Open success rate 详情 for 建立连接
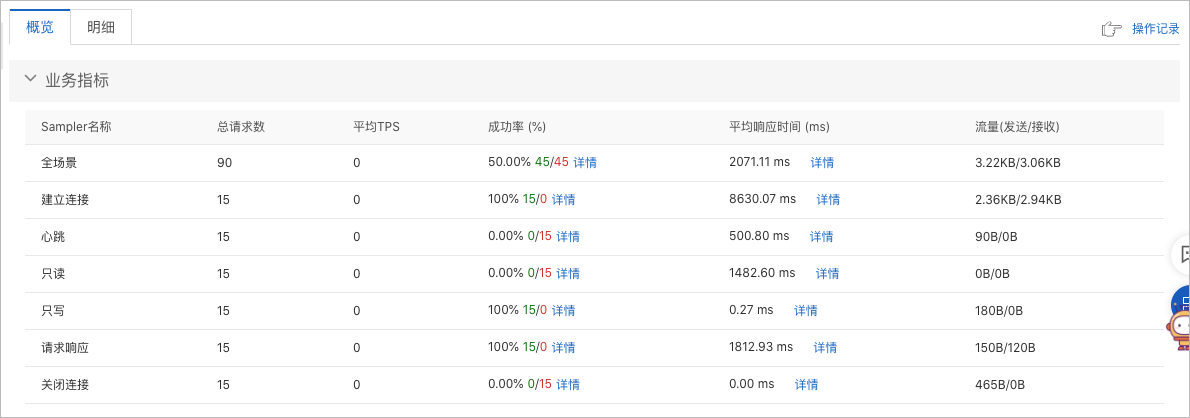Screen dimensions: 1190x418 coord(563,200)
